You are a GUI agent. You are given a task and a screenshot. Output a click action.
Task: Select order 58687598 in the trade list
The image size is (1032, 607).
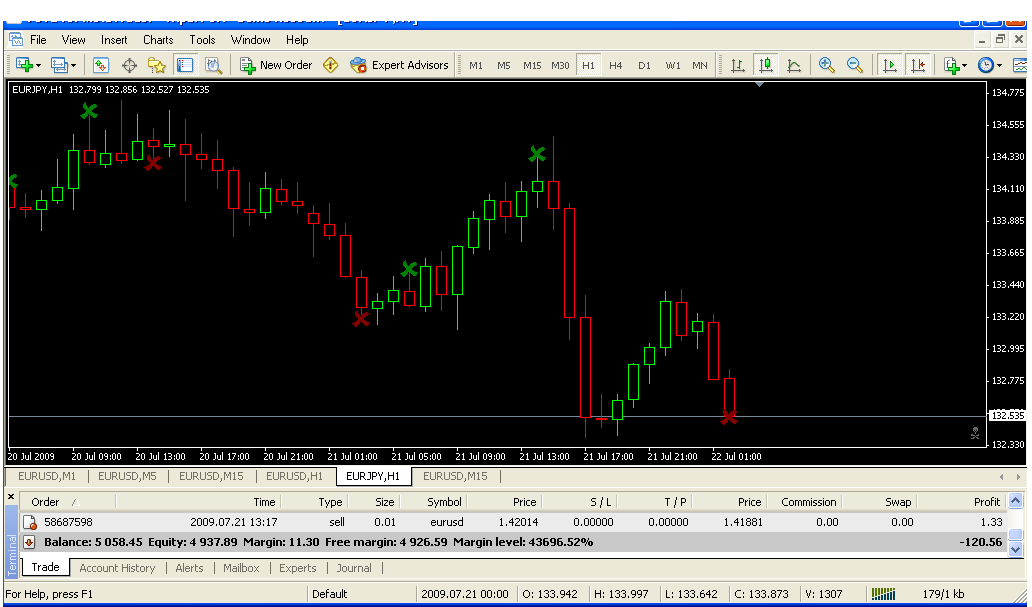pyautogui.click(x=68, y=522)
